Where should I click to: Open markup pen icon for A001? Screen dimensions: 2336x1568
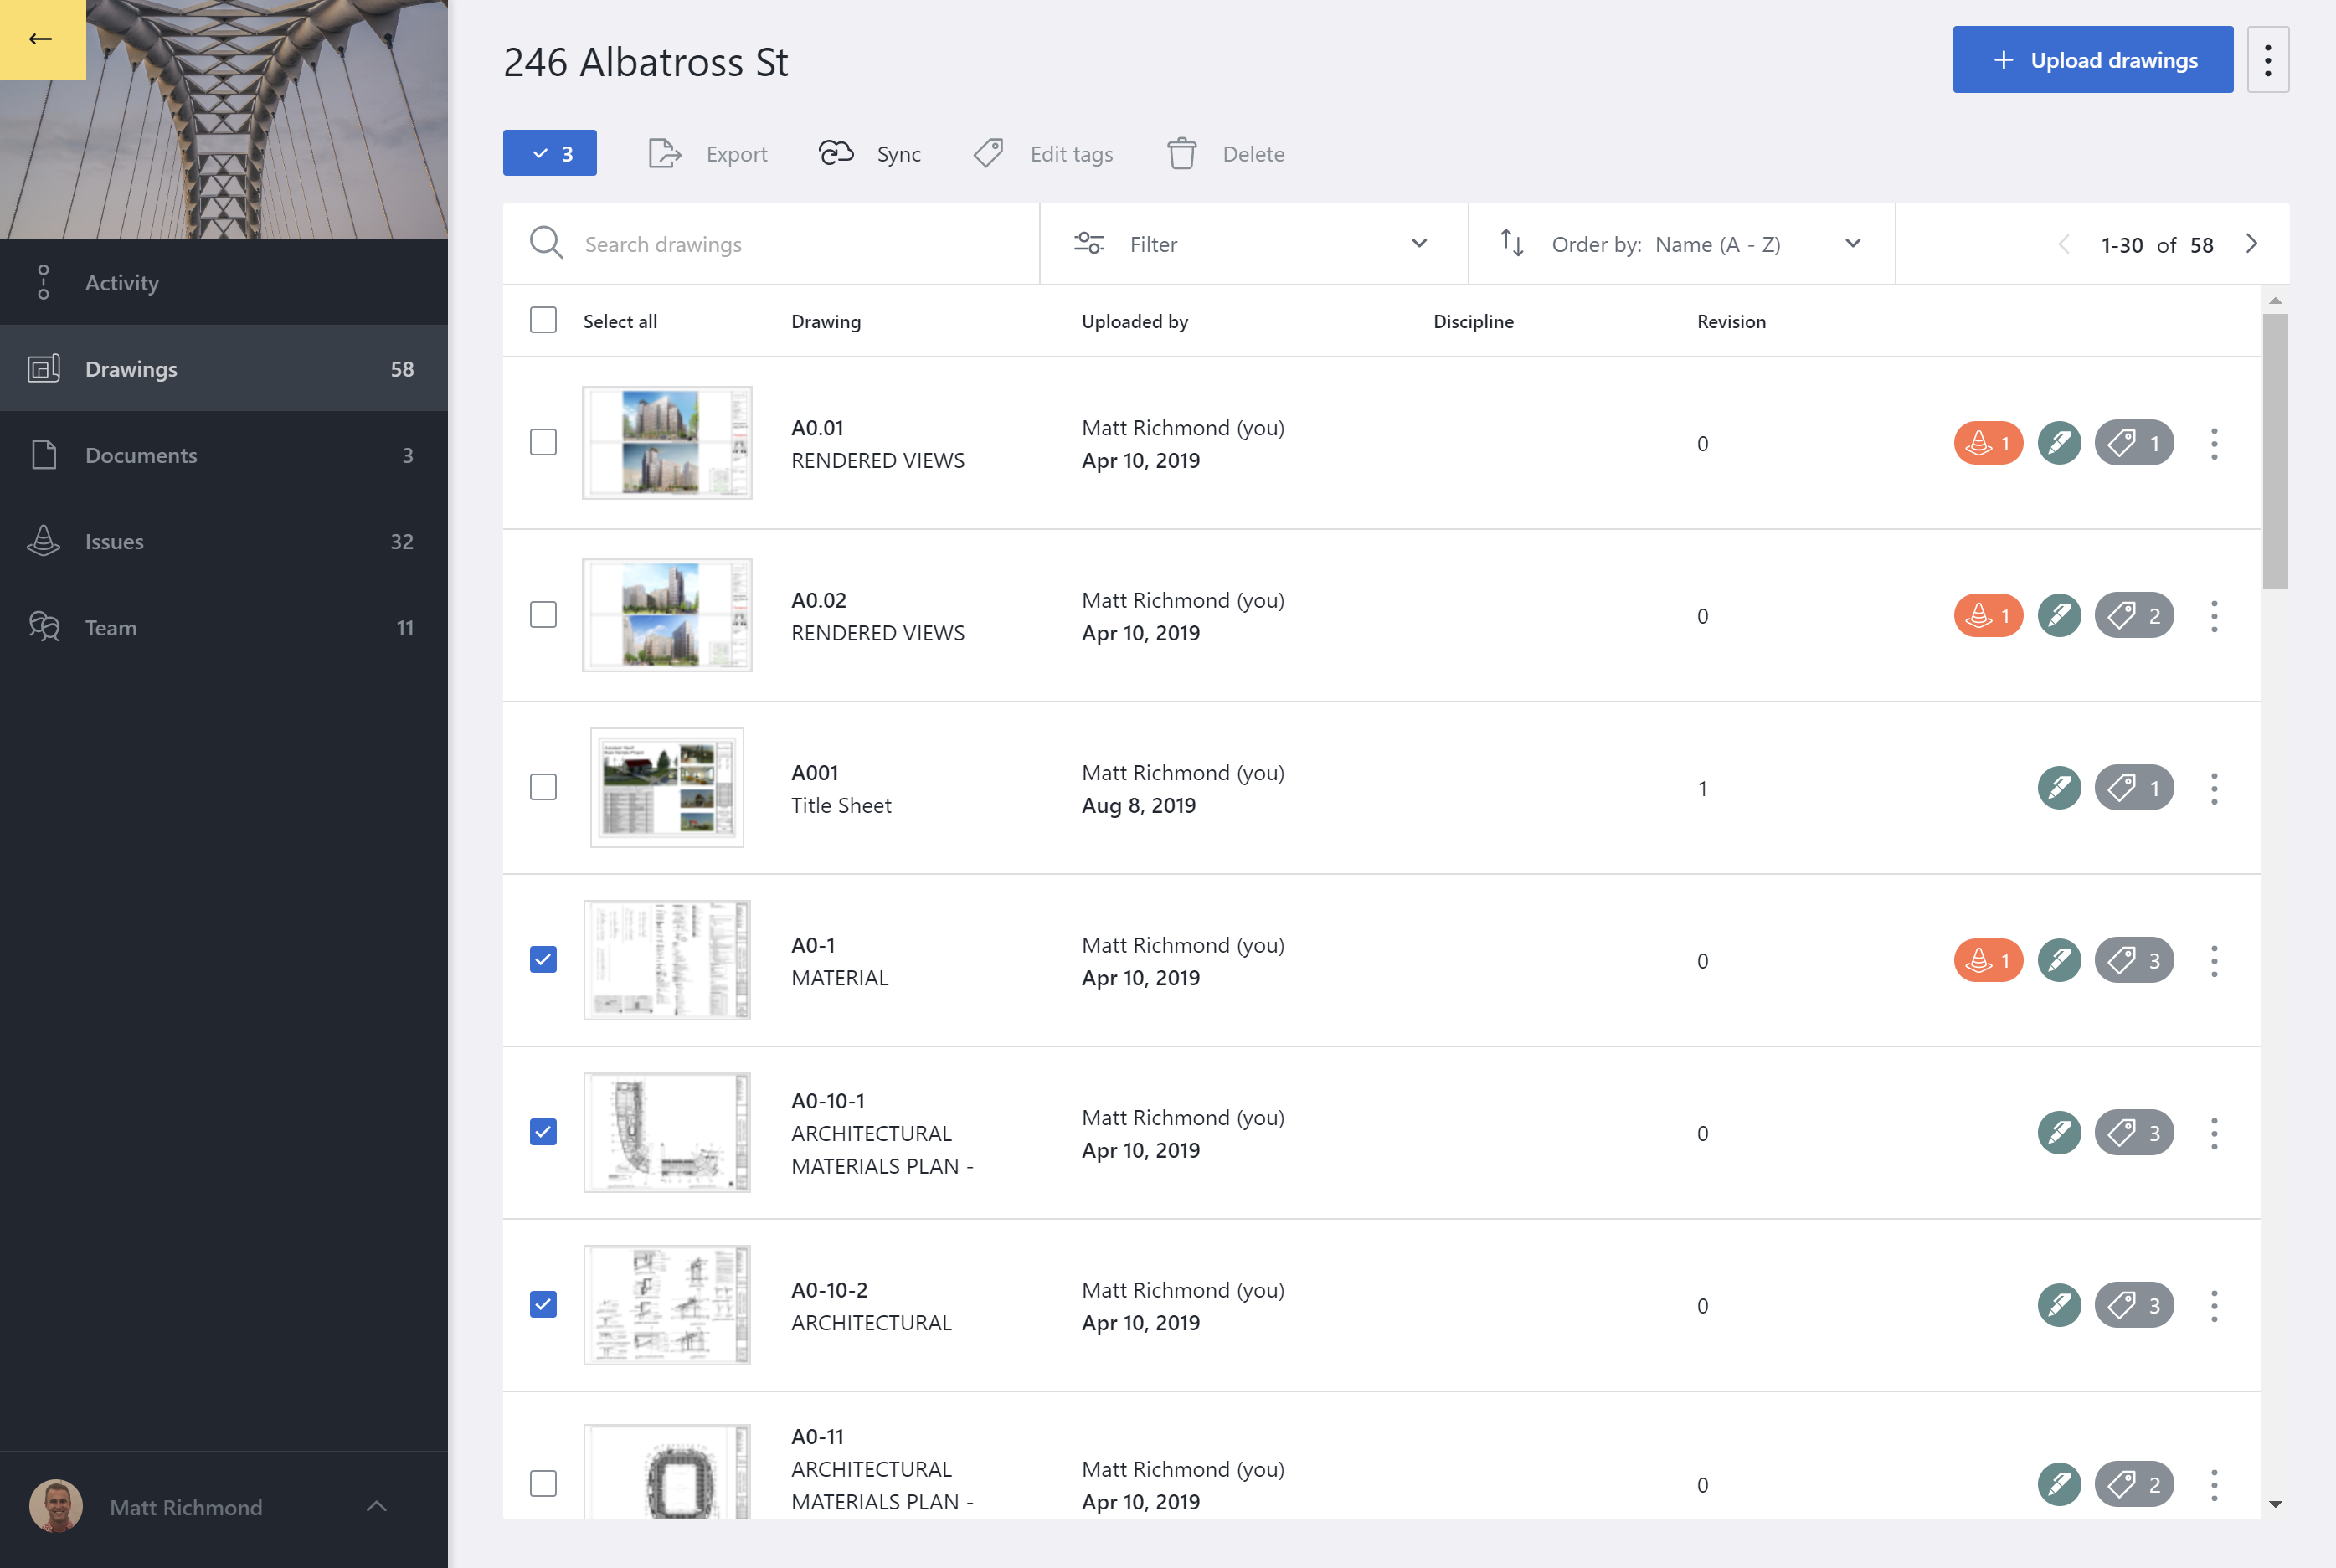[2059, 788]
